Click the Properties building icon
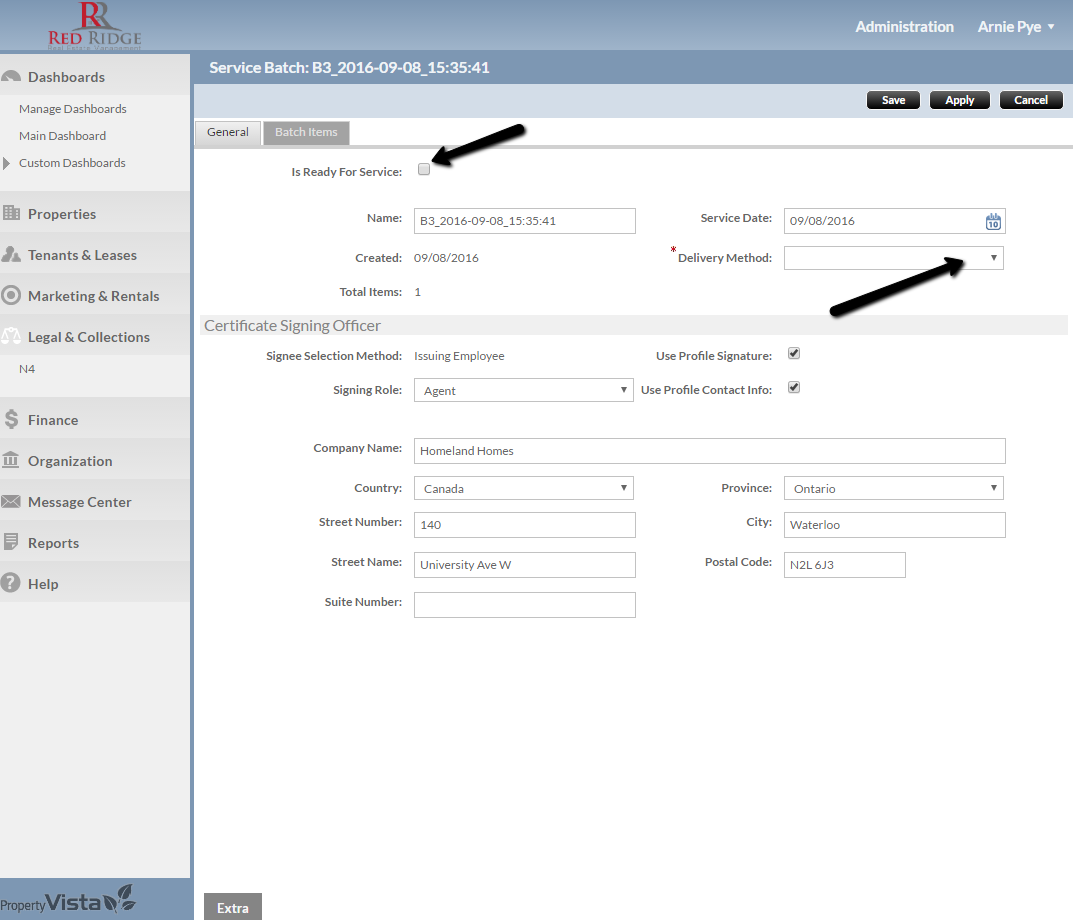This screenshot has height=920, width=1073. tap(12, 214)
